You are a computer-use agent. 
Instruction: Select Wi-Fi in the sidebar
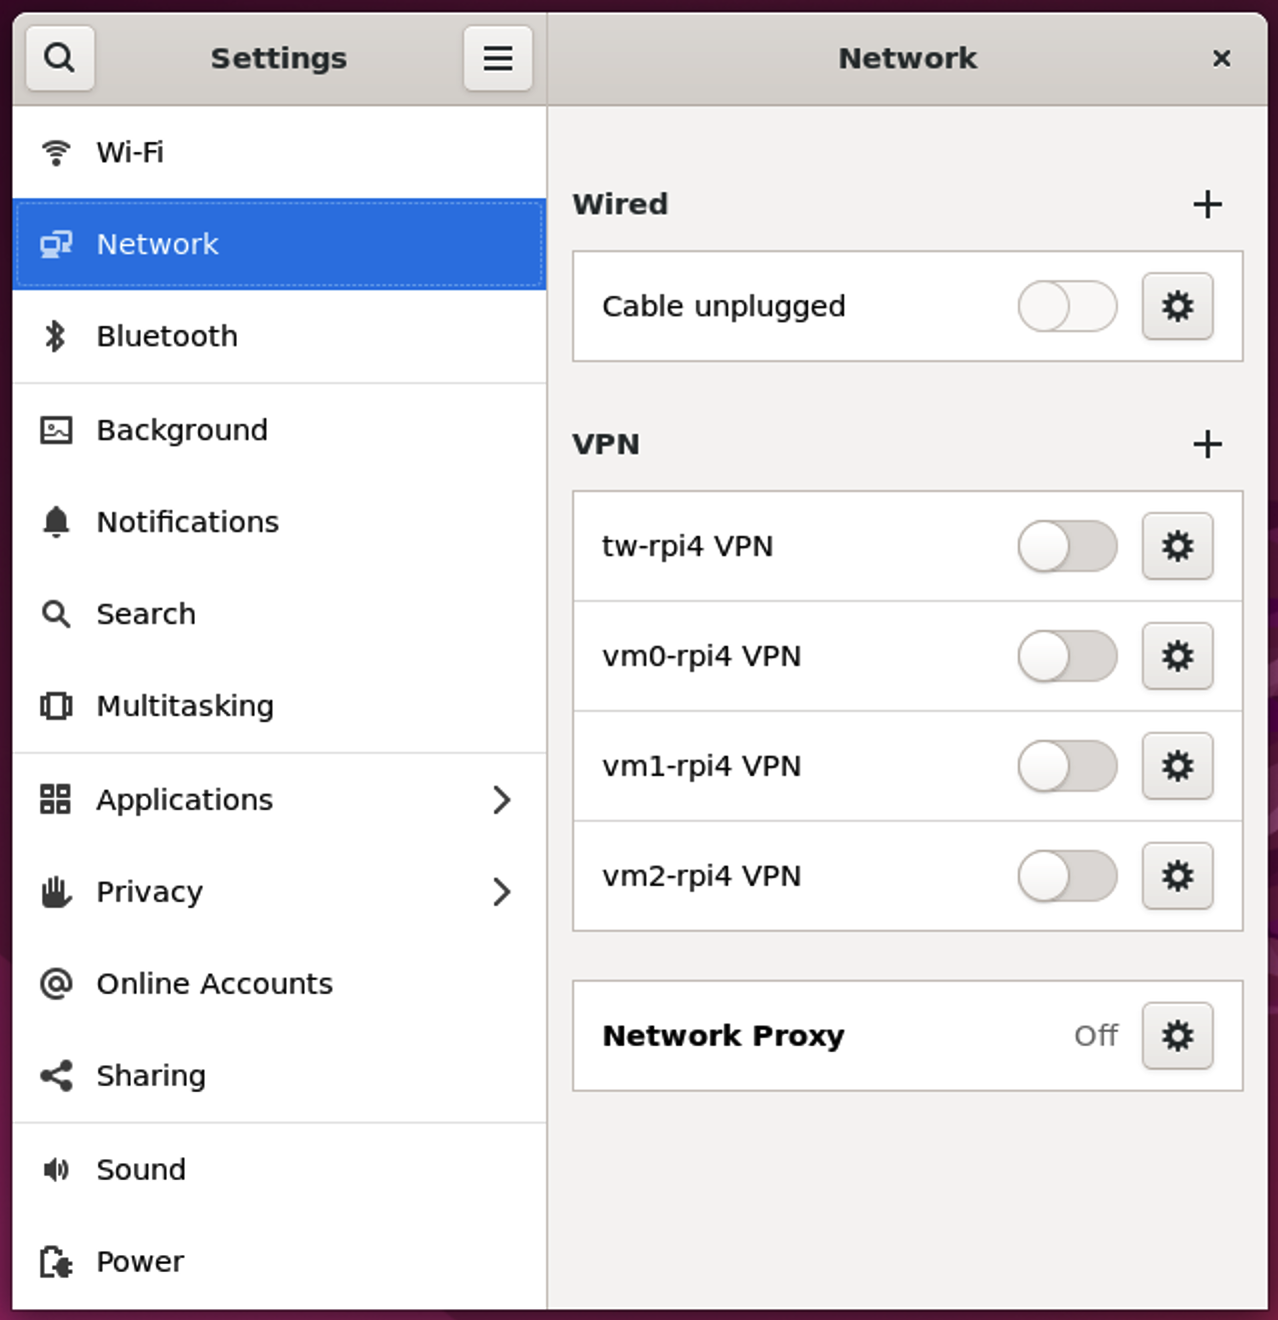[x=130, y=152]
